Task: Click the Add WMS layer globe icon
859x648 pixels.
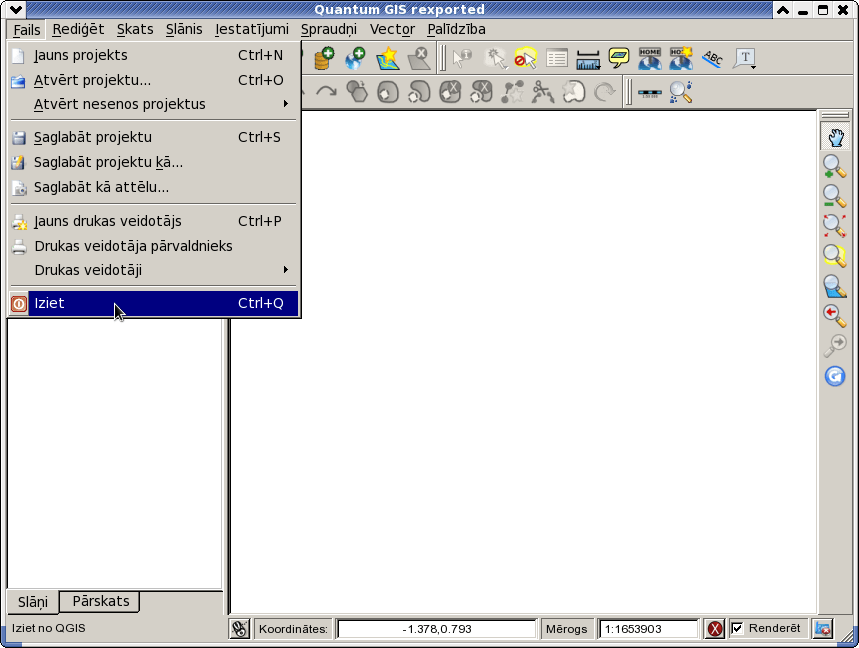Action: [356, 58]
